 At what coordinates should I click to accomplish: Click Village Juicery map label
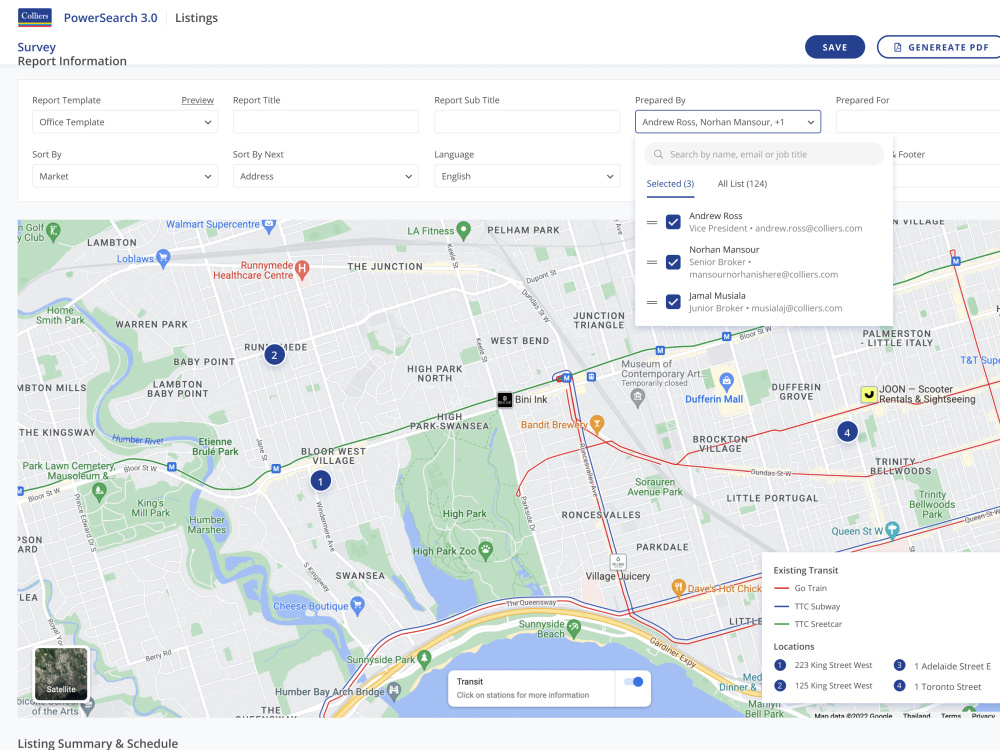[618, 577]
